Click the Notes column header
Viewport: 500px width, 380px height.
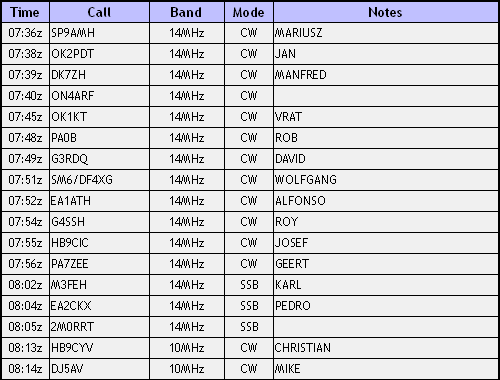pos(386,12)
